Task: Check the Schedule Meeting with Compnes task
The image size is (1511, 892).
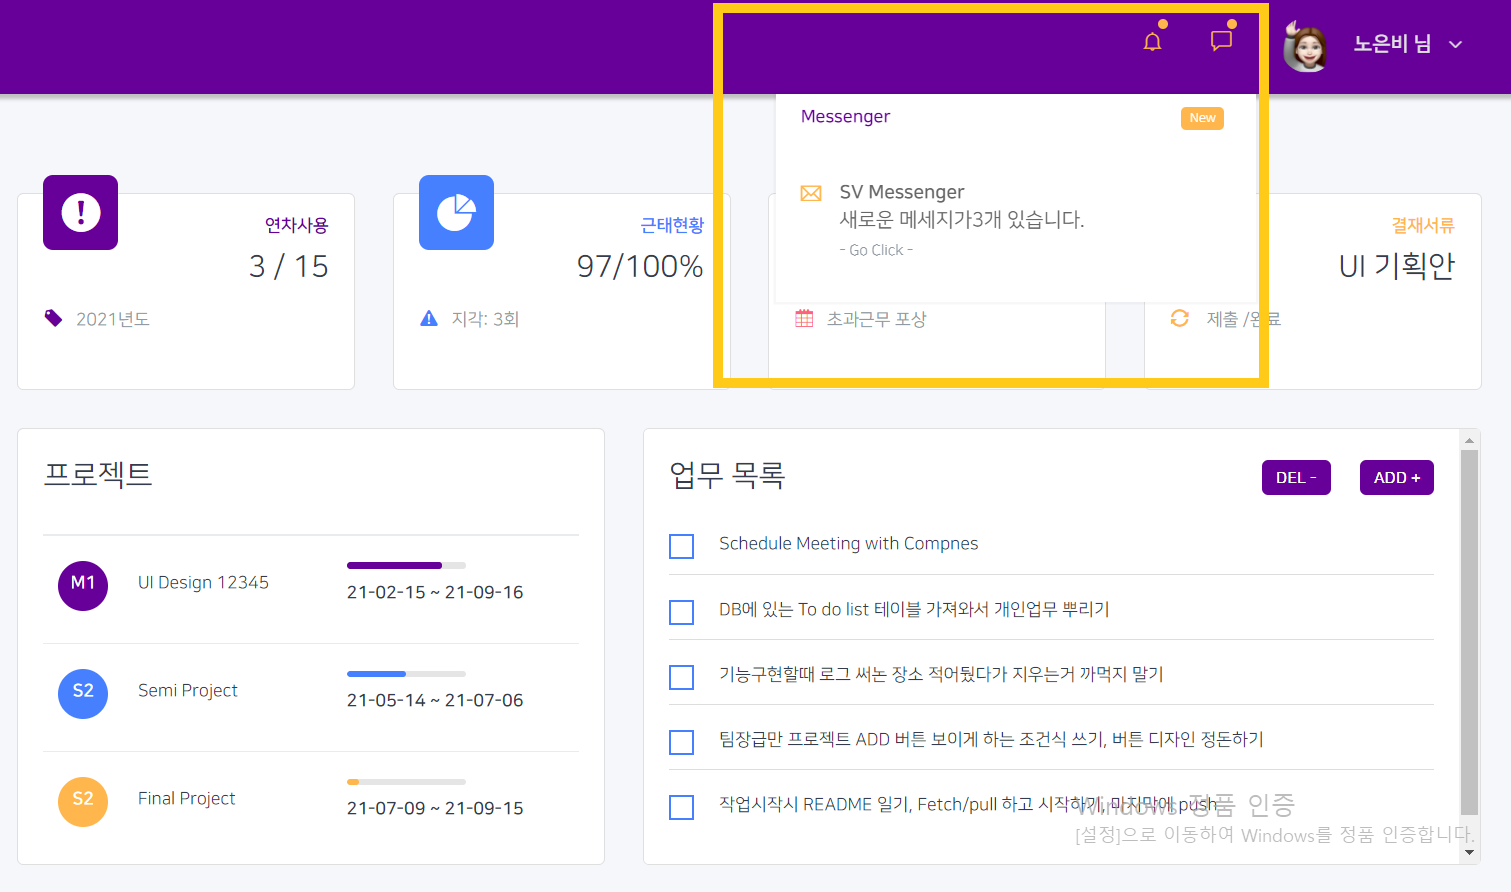Action: click(x=682, y=546)
